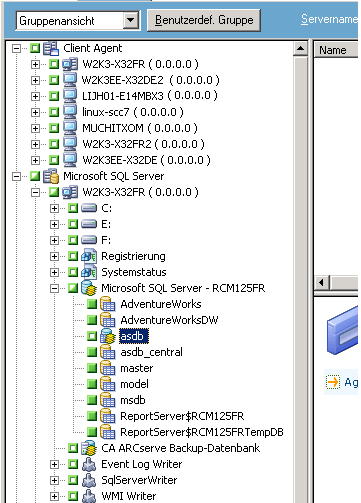361x503 pixels.
Task: Click the horizontal scroll left arrow
Action: 321,283
